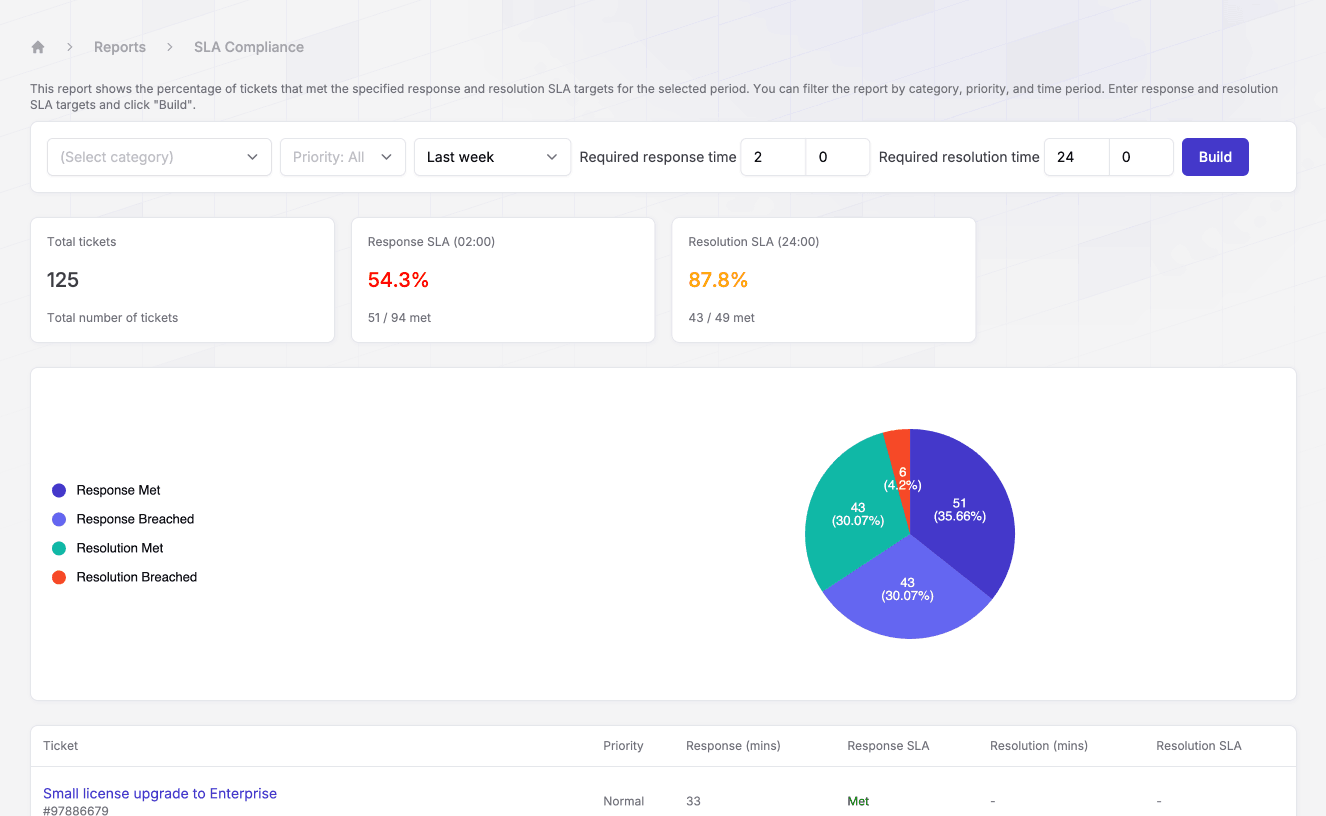Open ticket Small license upgrade to Enterprise
Image resolution: width=1326 pixels, height=816 pixels.
[160, 793]
